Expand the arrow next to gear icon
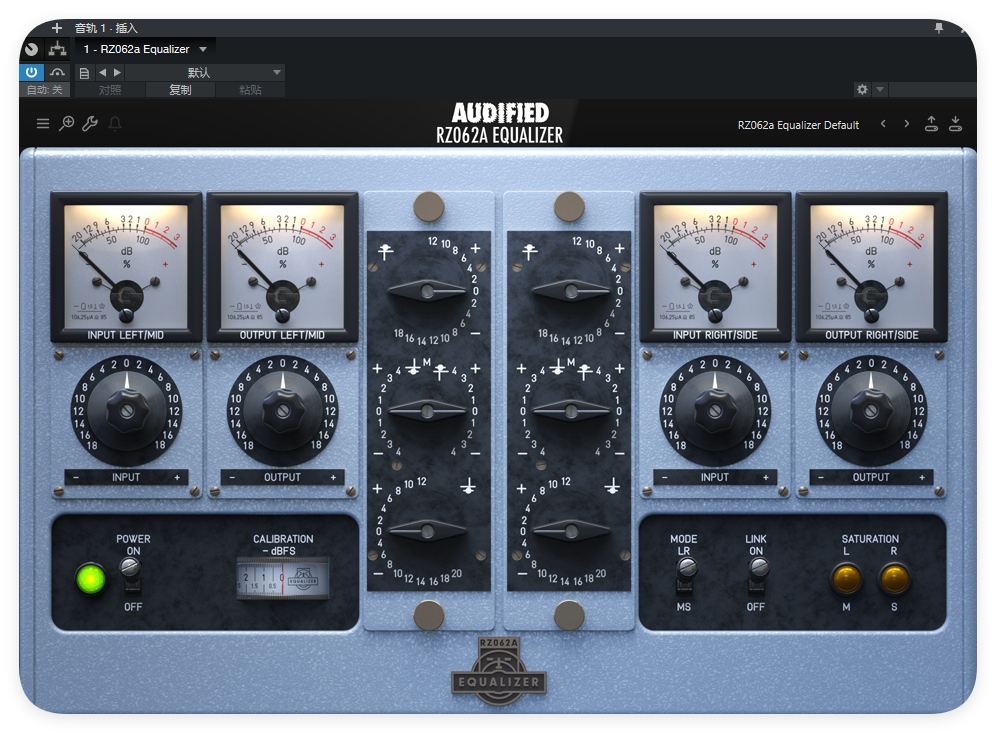 880,90
